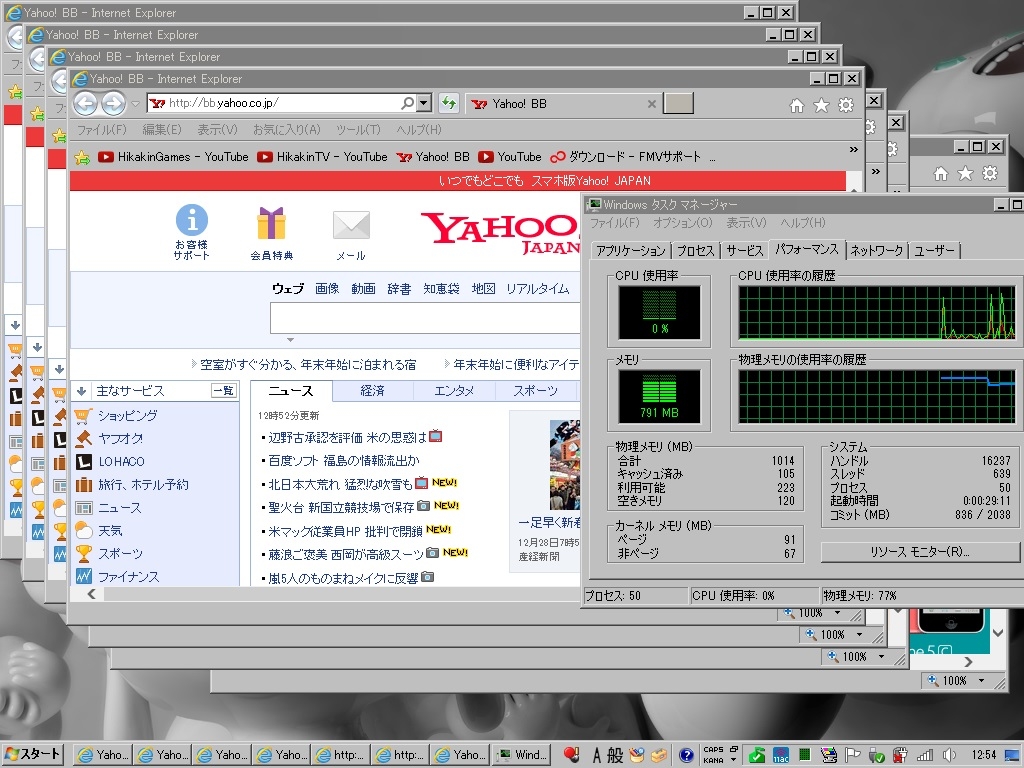Close the Yahoo! BB browser tab
Viewport: 1024px width, 768px height.
coord(651,104)
